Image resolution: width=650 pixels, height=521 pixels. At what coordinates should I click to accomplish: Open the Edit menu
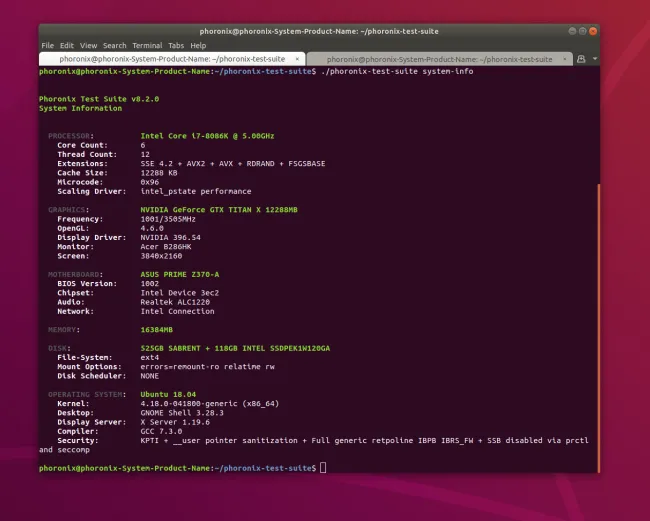(x=66, y=46)
